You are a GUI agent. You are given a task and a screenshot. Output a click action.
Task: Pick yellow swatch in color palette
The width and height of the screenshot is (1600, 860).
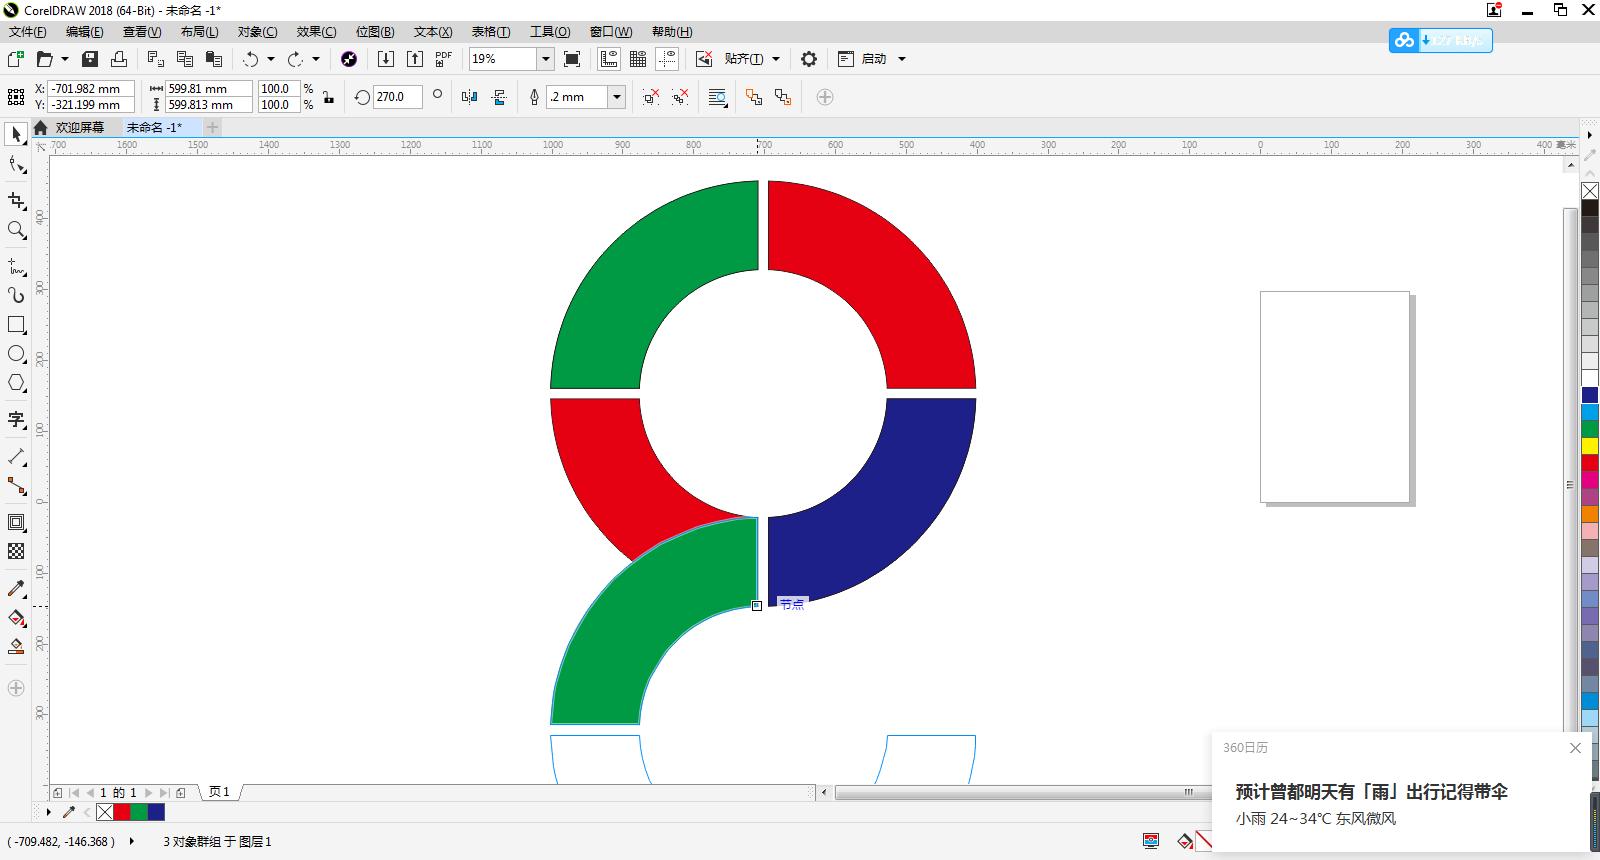(x=1589, y=446)
